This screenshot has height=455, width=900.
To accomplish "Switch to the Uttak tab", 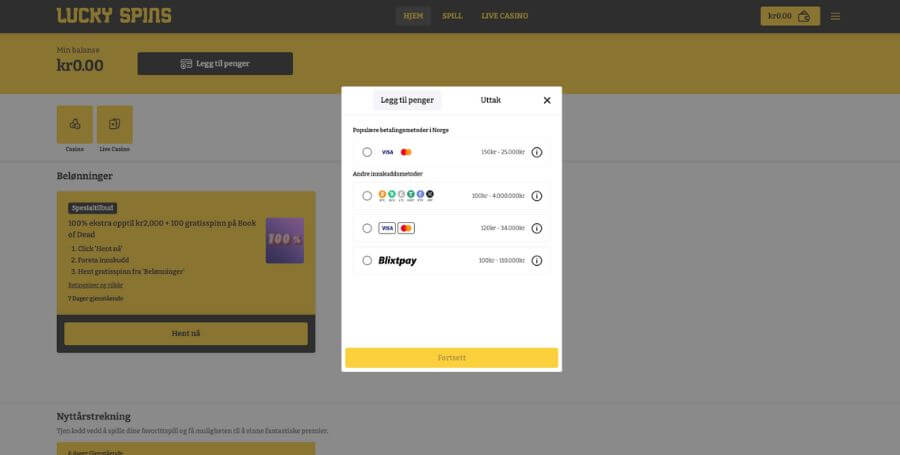I will click(x=490, y=100).
